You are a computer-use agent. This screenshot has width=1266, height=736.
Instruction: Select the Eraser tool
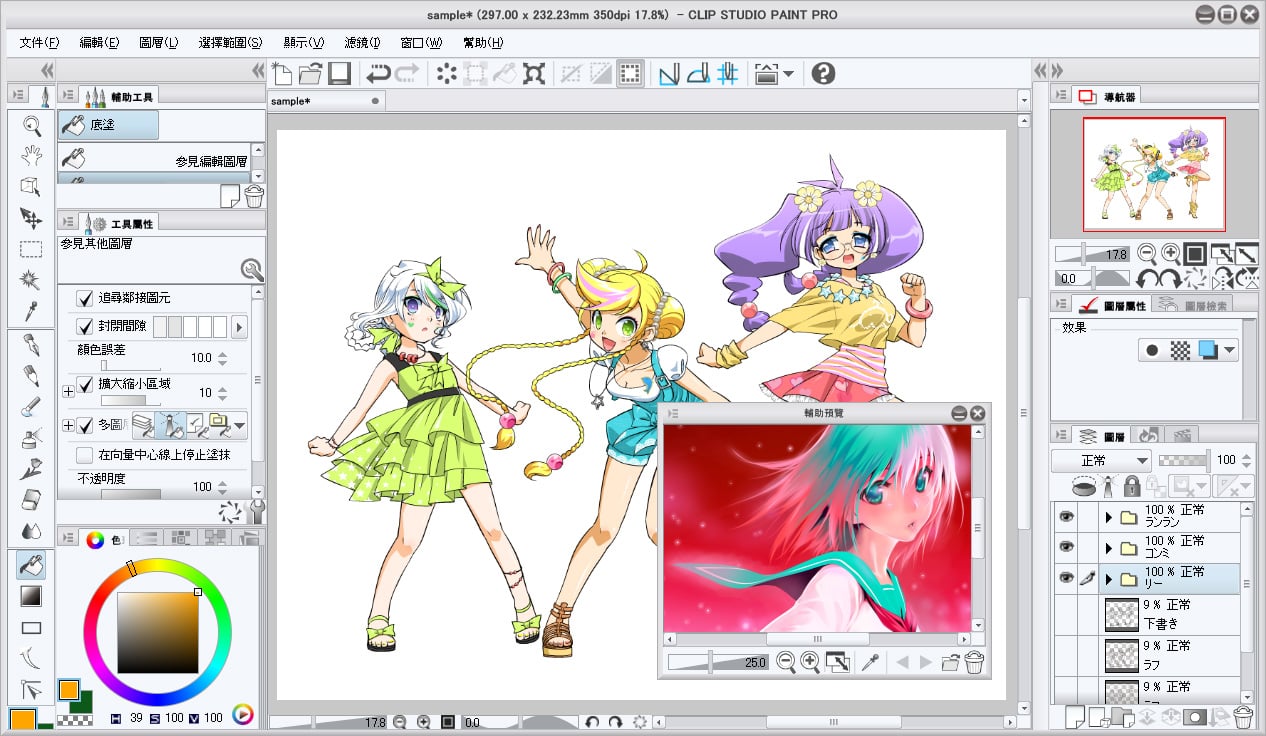pyautogui.click(x=31, y=499)
